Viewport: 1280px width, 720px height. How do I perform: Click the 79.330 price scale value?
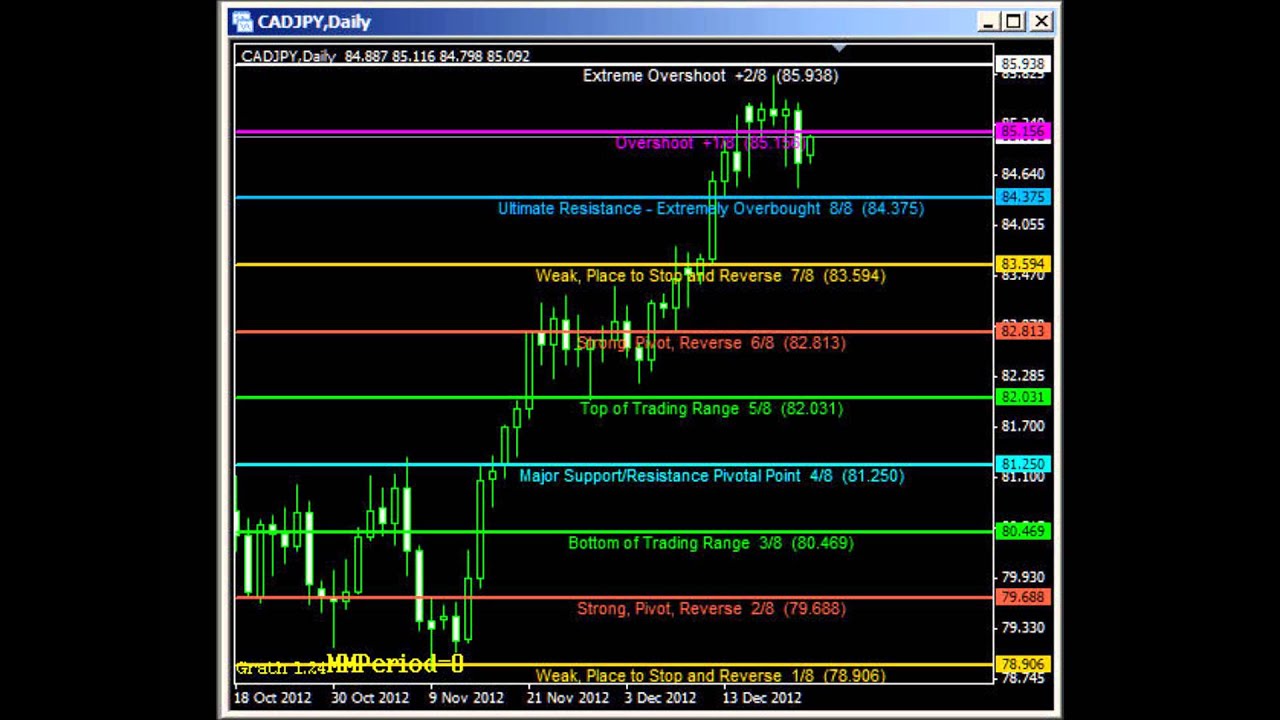tap(1022, 628)
